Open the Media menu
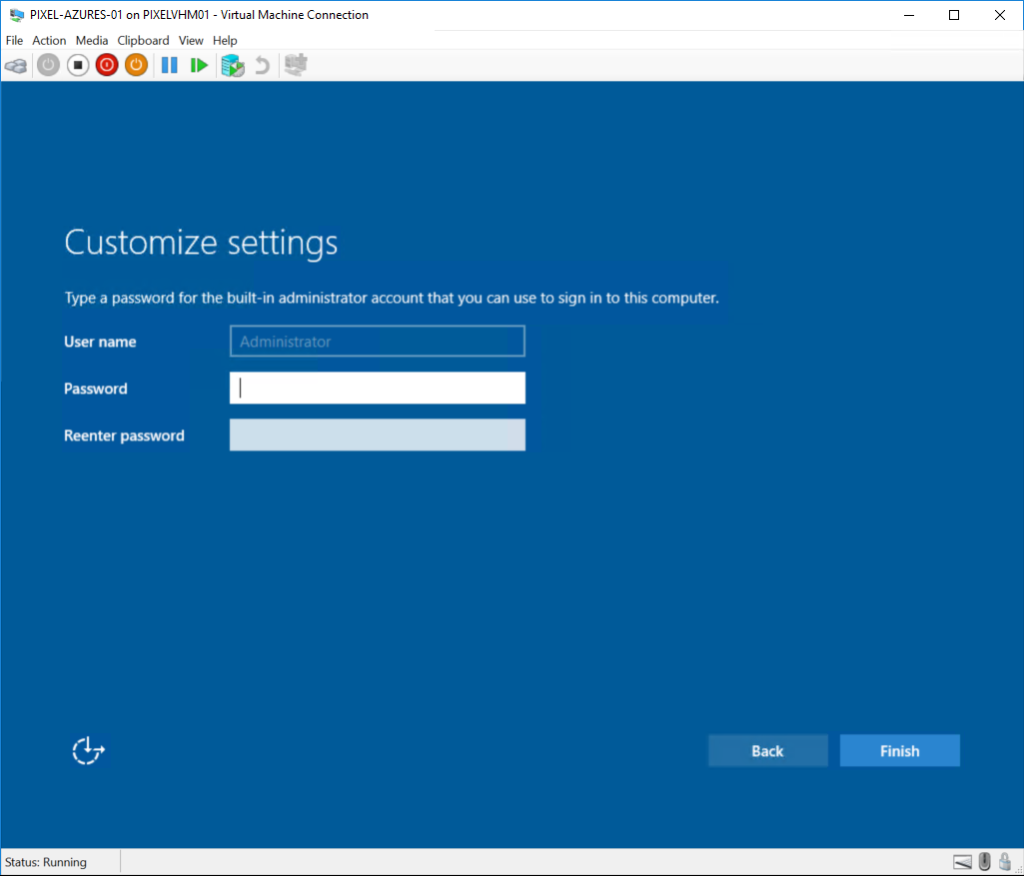The image size is (1024, 876). (91, 40)
